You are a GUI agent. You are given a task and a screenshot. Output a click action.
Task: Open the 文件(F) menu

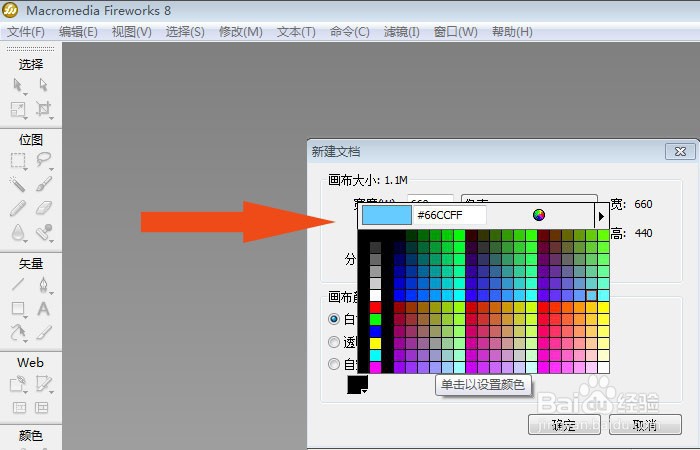pos(25,32)
